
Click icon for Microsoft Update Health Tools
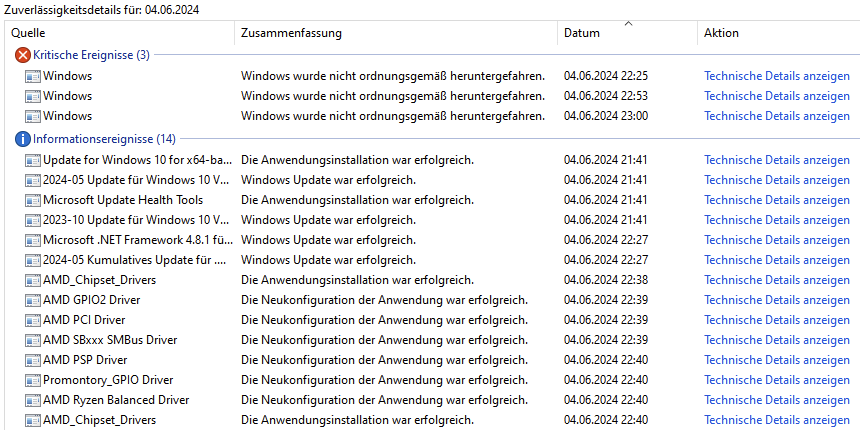(x=33, y=200)
